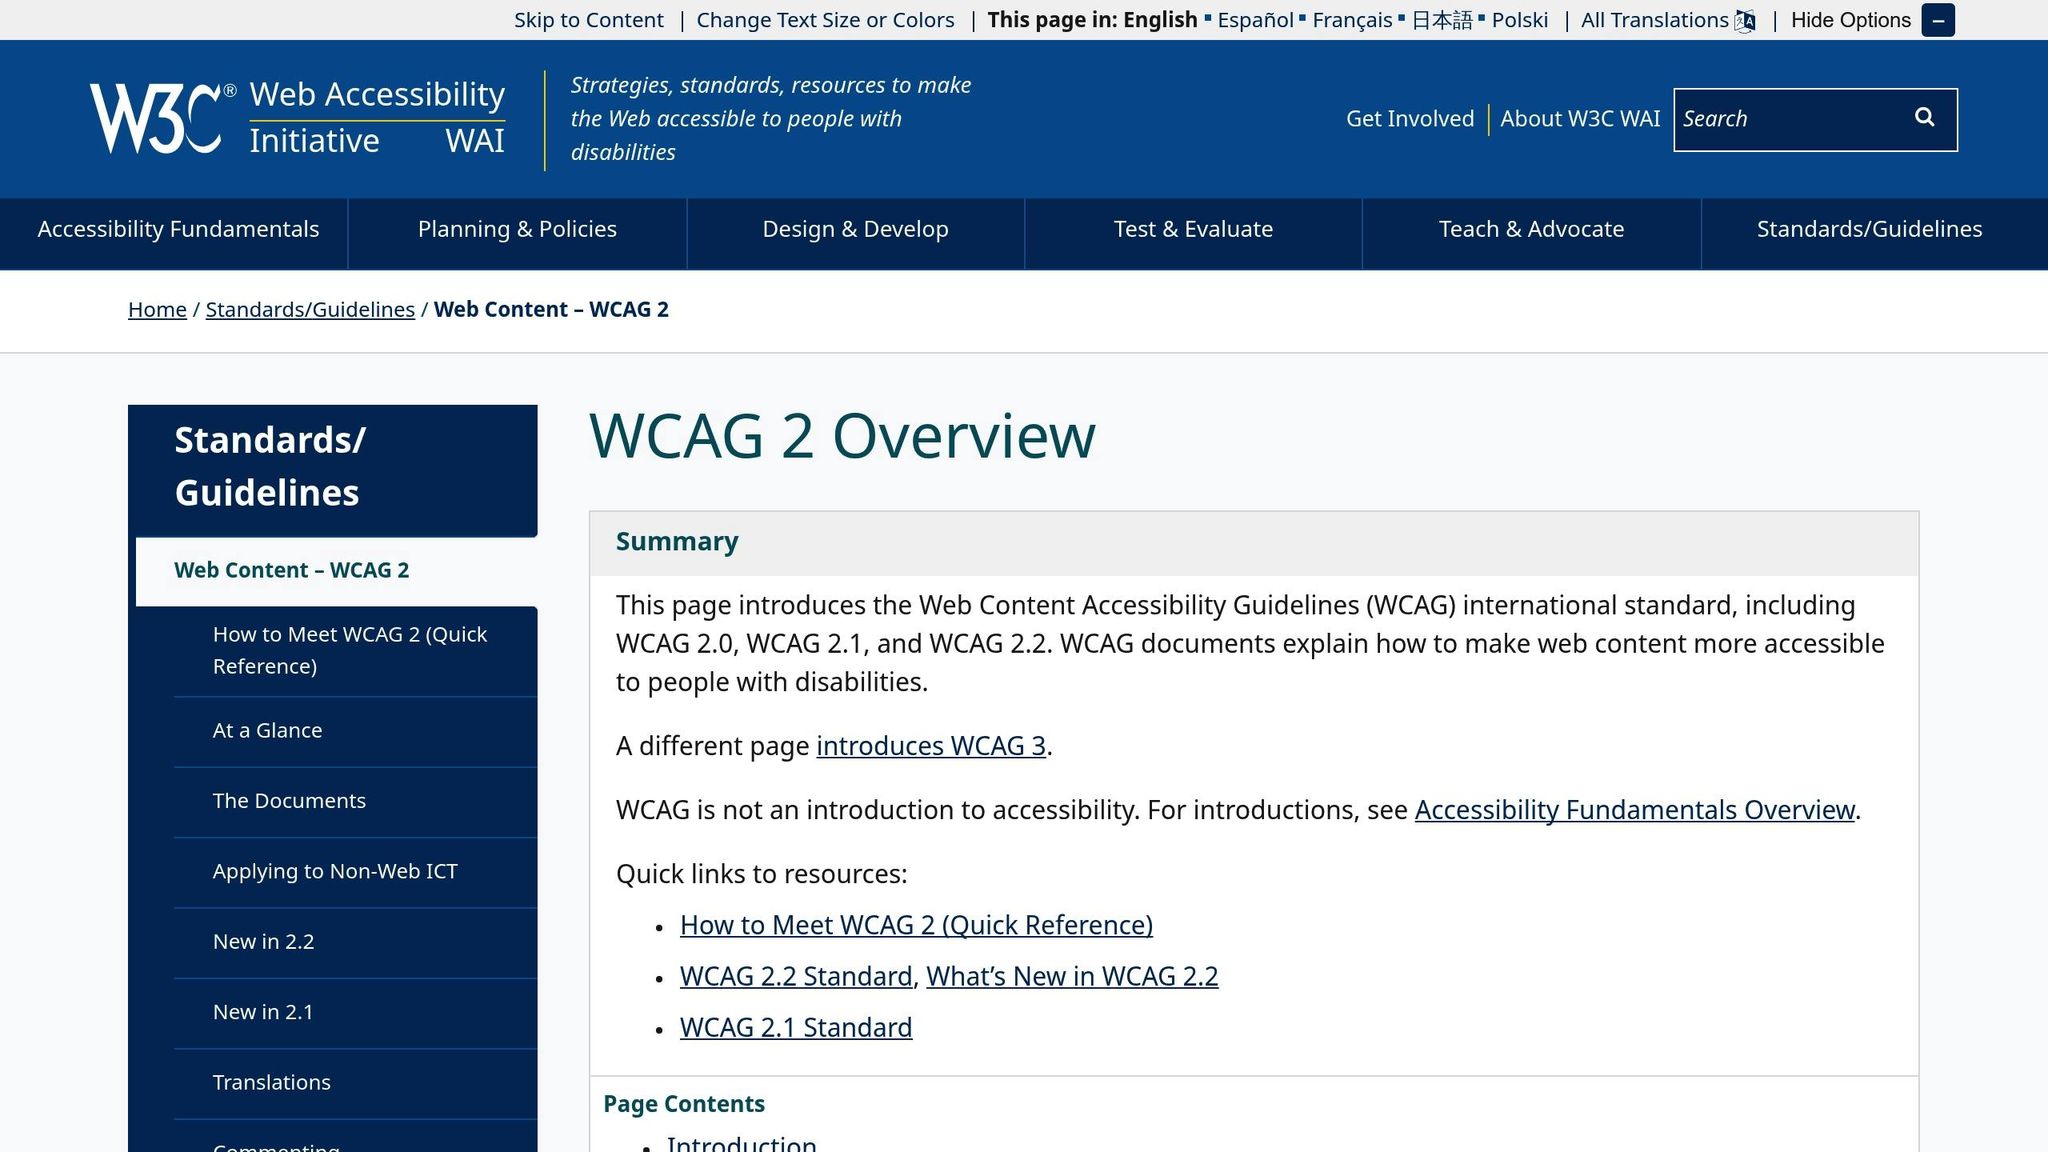Image resolution: width=2048 pixels, height=1152 pixels.
Task: Open Applying to Non-Web ICT sidebar item
Action: point(334,871)
